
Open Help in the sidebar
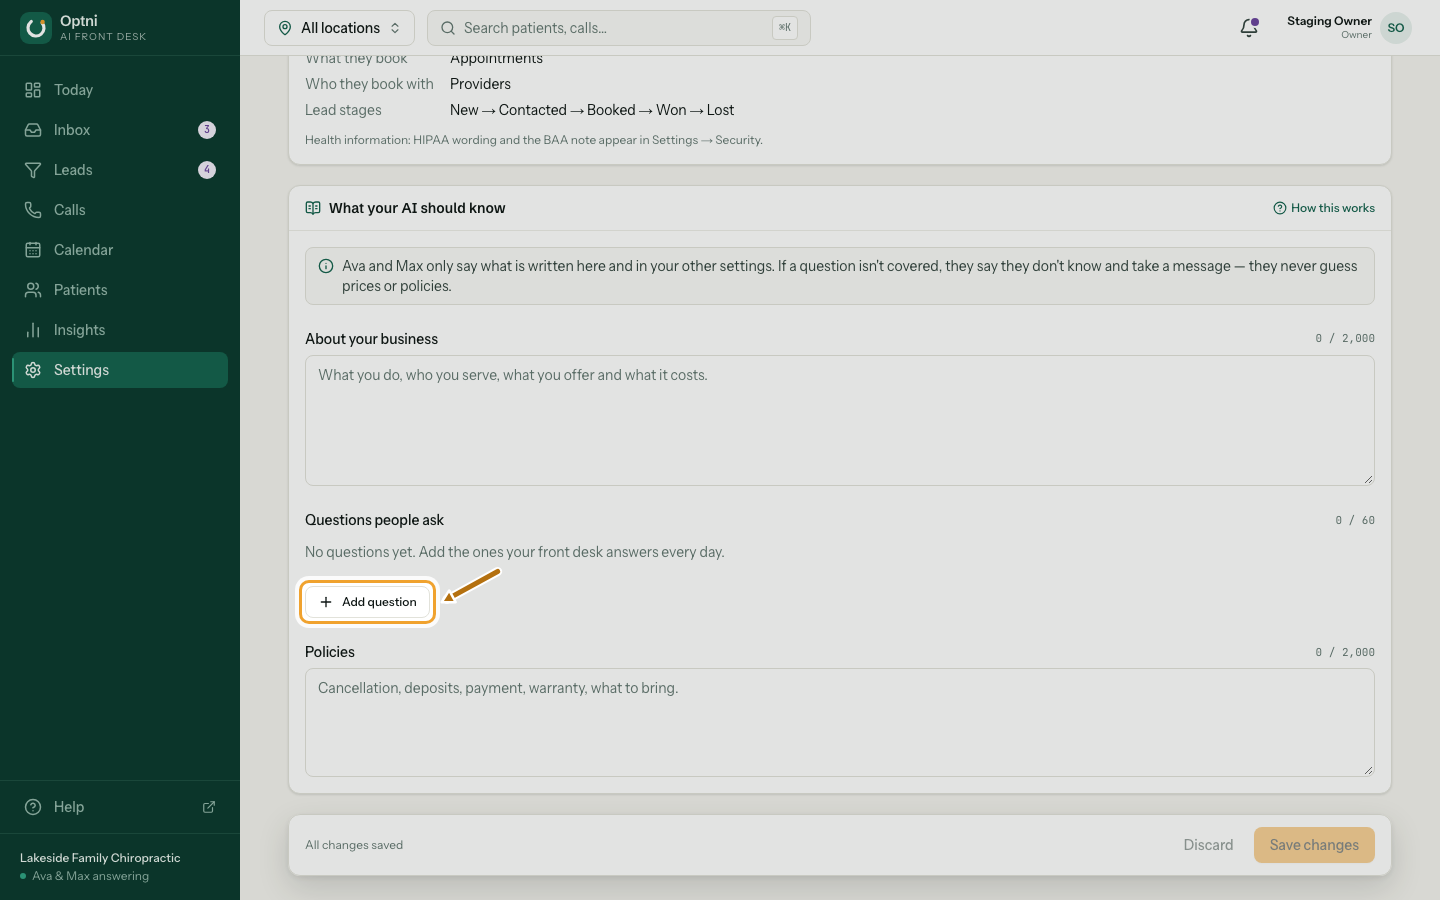coord(120,807)
